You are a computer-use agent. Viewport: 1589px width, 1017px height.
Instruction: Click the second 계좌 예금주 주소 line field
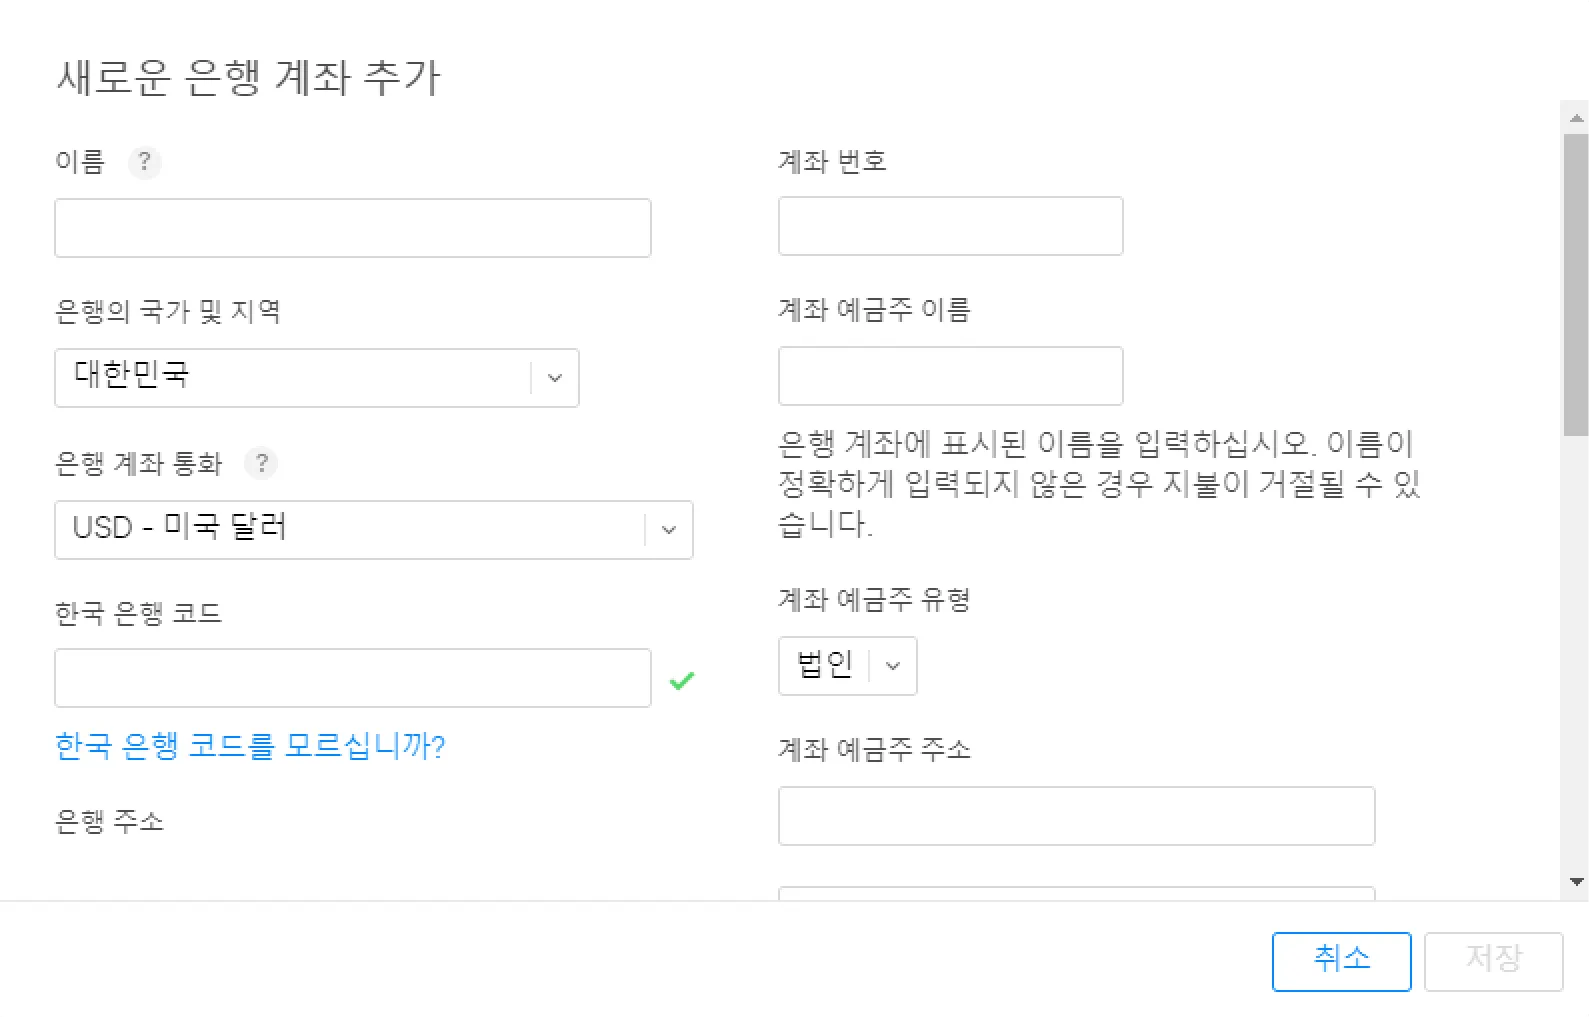tap(1076, 892)
